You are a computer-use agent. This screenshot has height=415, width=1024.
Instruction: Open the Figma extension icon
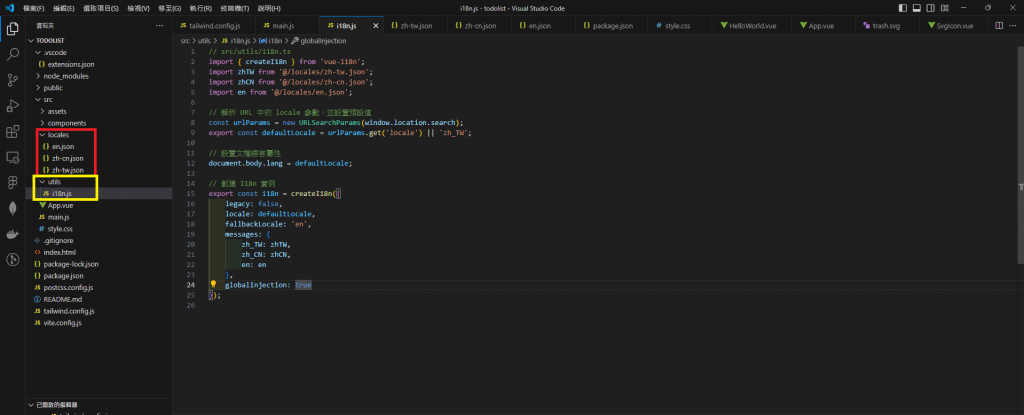(x=12, y=182)
